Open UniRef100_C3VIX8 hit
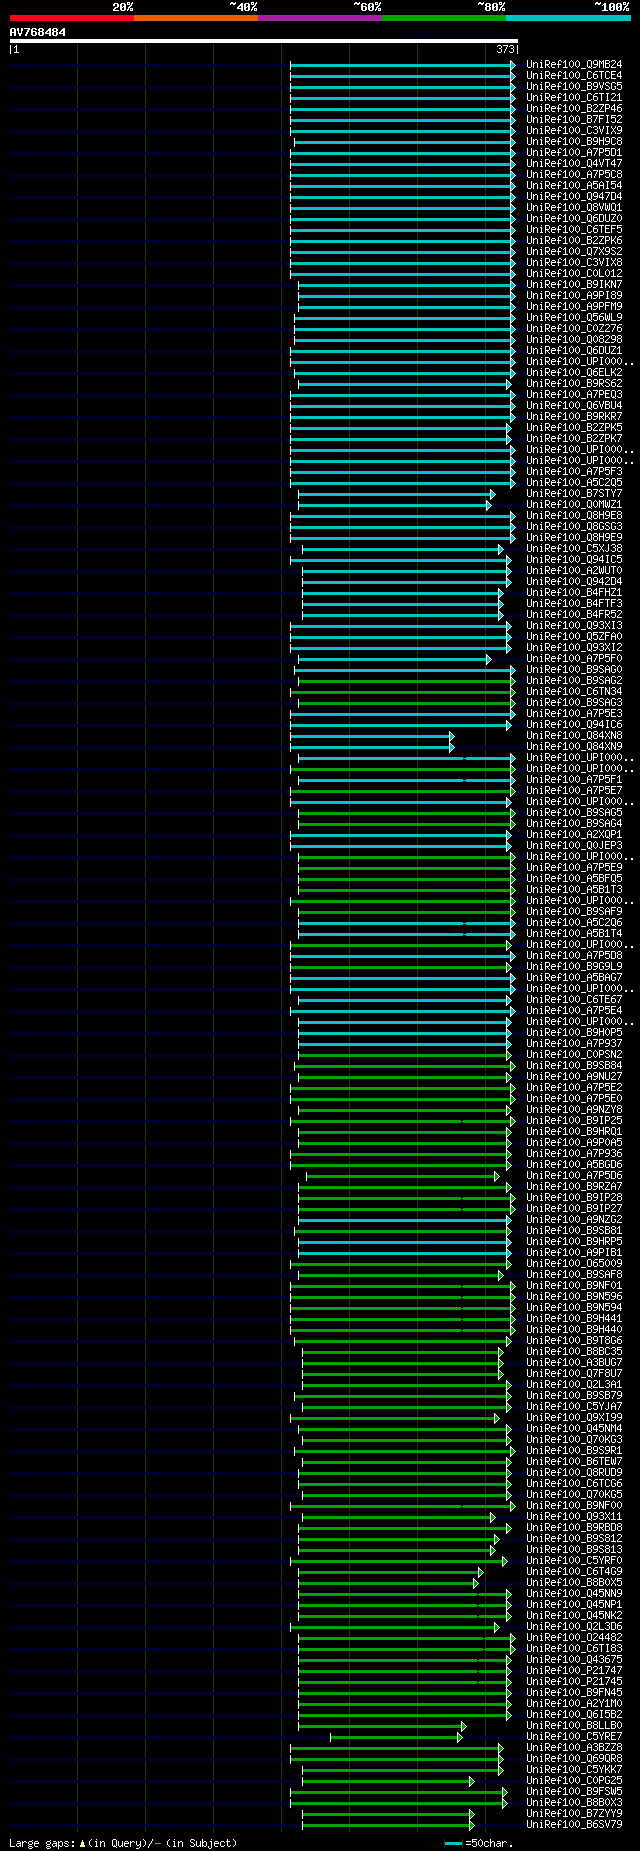The image size is (640, 1851). pyautogui.click(x=574, y=263)
